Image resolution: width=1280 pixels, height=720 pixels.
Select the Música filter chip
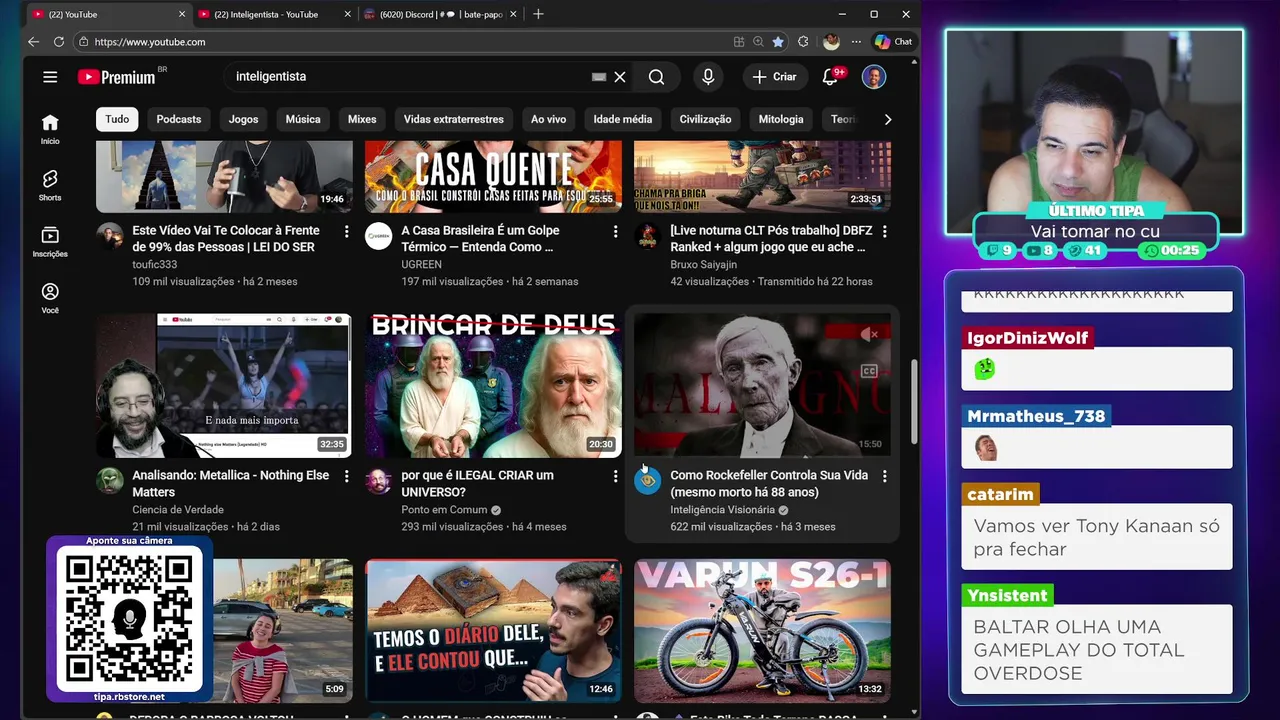pos(303,119)
